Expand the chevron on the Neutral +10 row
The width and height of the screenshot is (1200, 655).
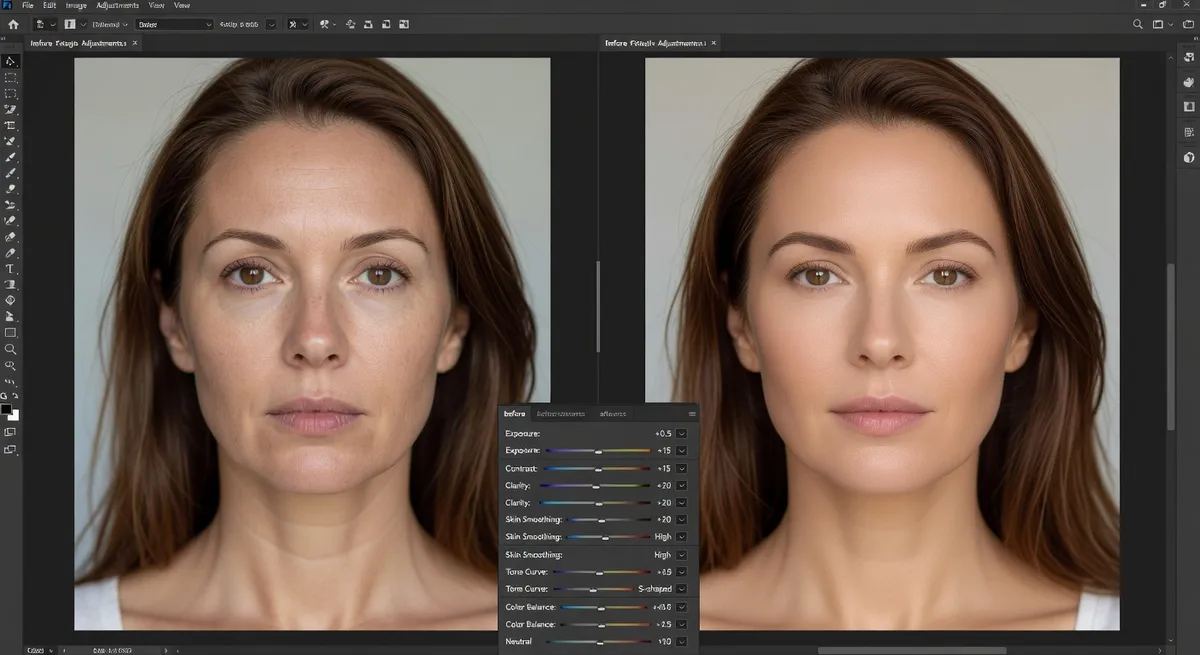[x=682, y=641]
